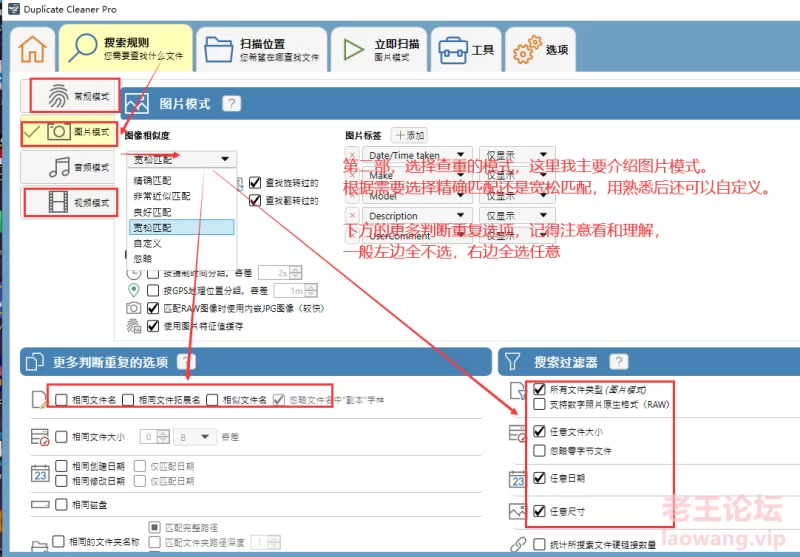The height and width of the screenshot is (557, 800).
Task: Check 相同创建日期 checkbox
Action: (61, 466)
